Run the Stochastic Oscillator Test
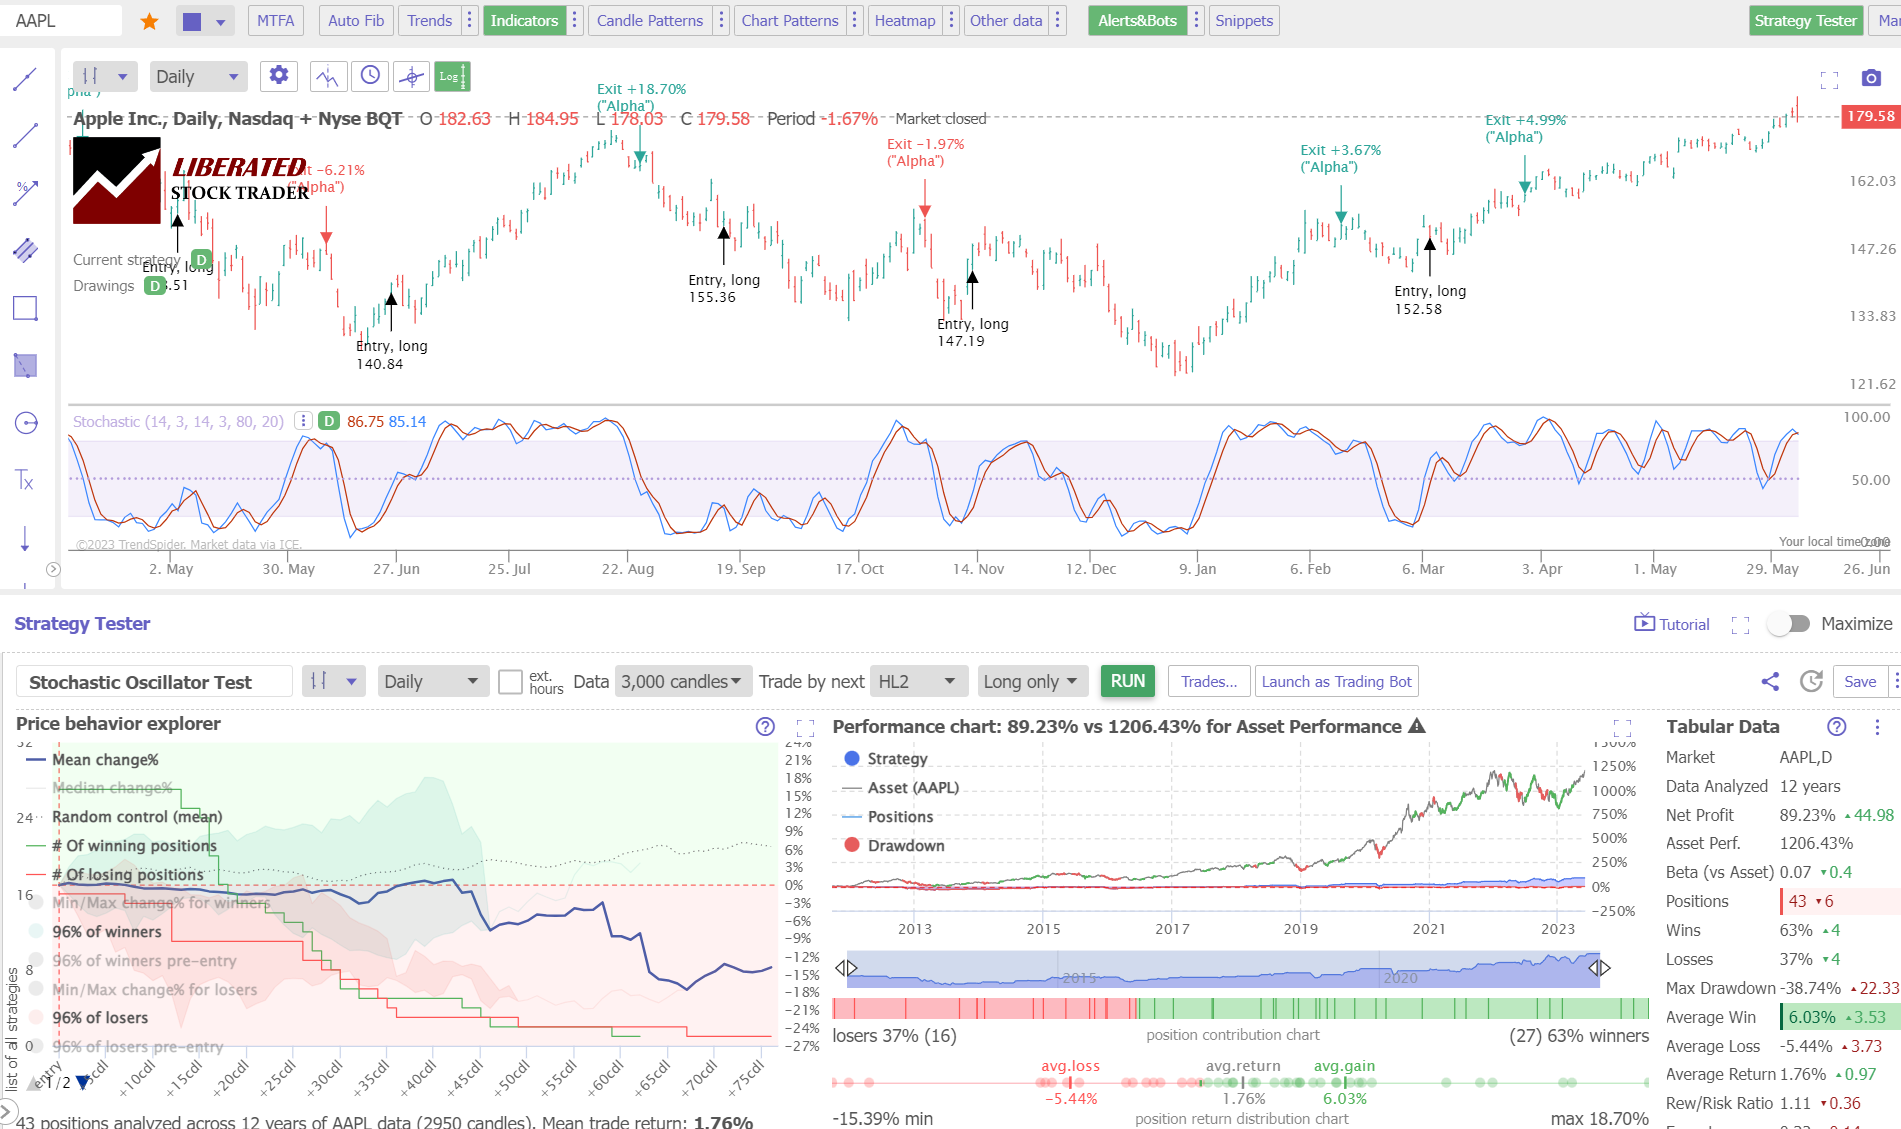 coord(1127,681)
